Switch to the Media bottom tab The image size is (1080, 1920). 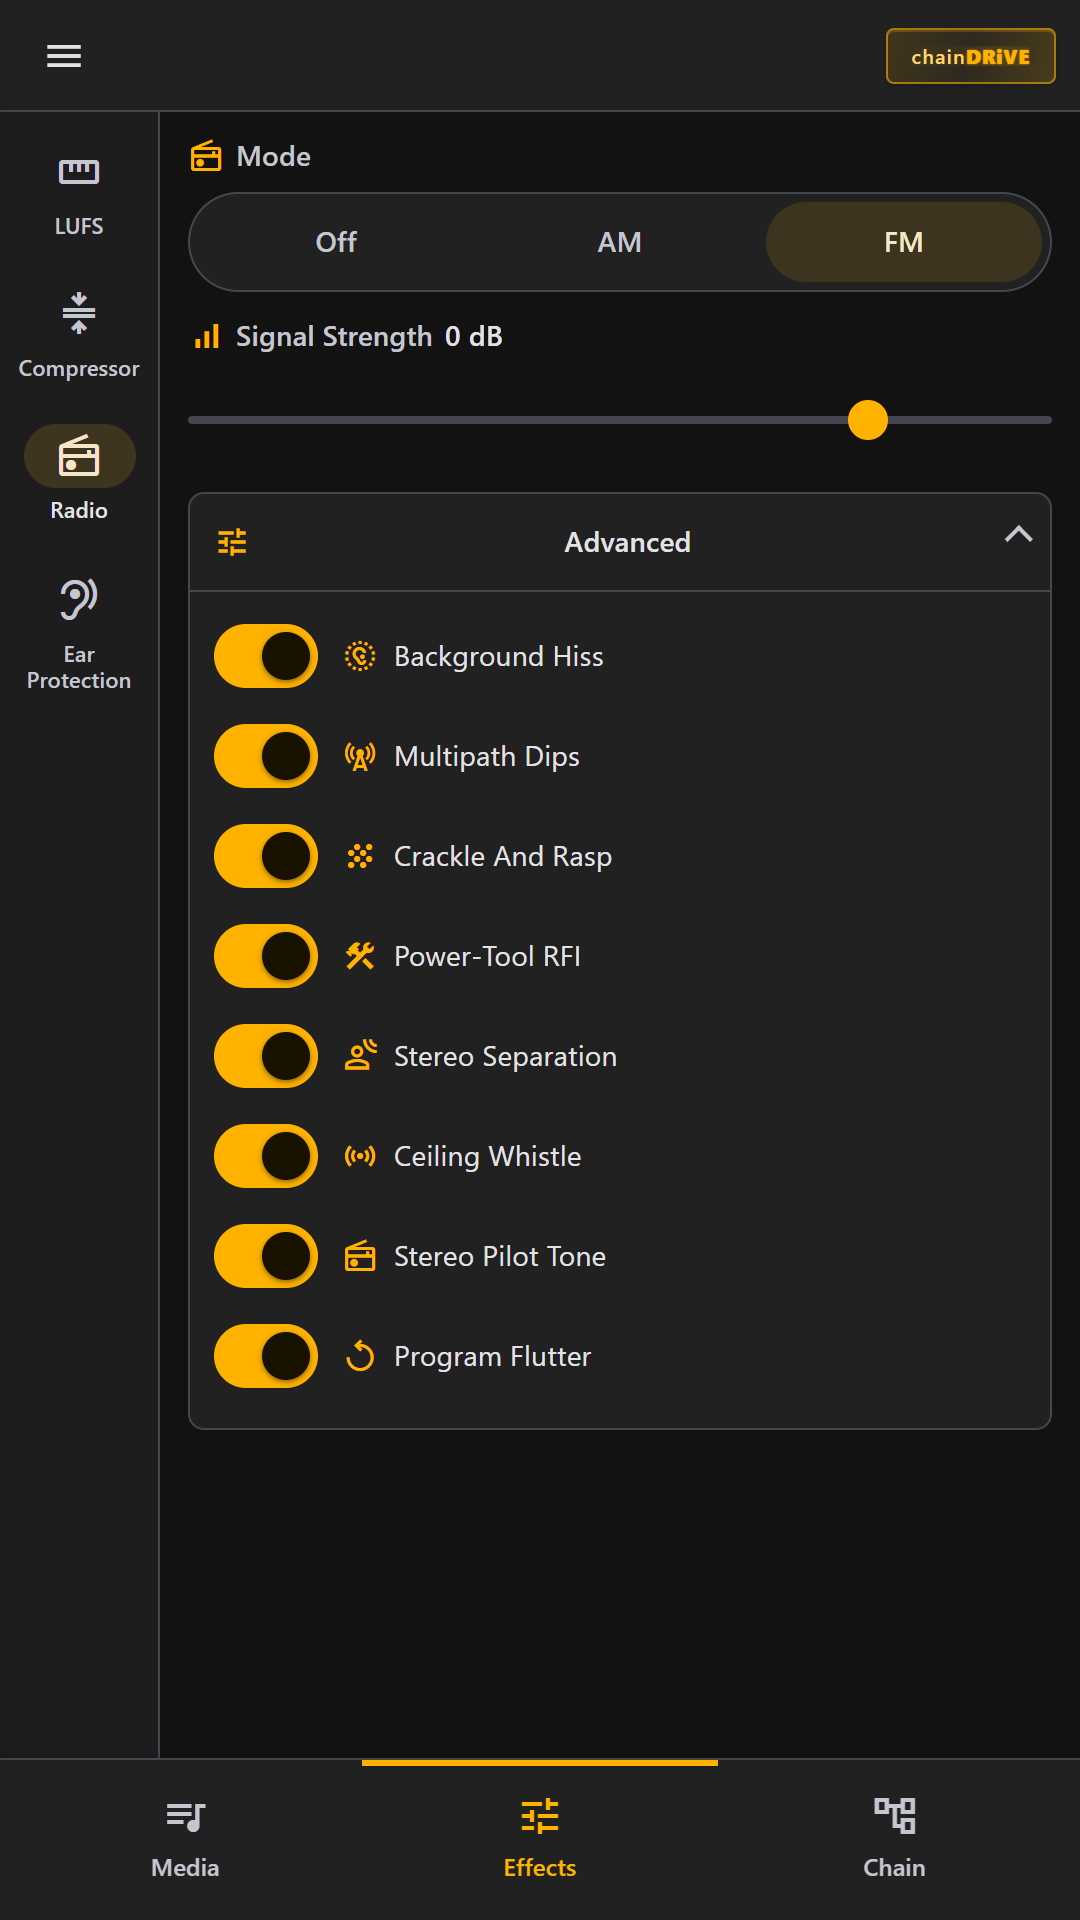point(185,1840)
